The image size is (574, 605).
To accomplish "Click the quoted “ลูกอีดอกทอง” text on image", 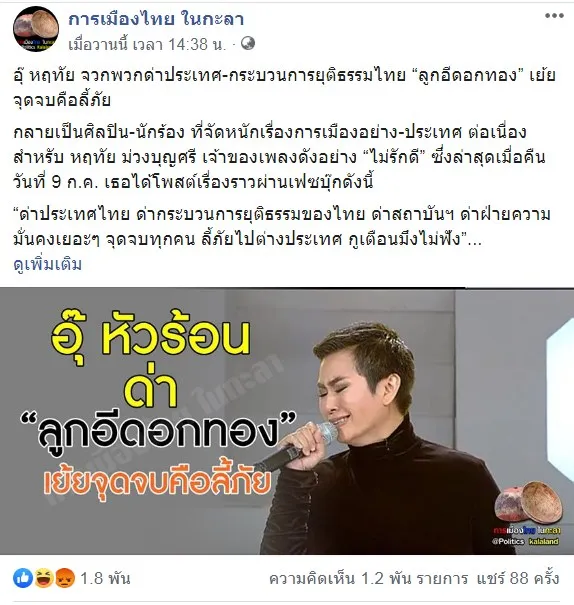I will click(x=159, y=431).
